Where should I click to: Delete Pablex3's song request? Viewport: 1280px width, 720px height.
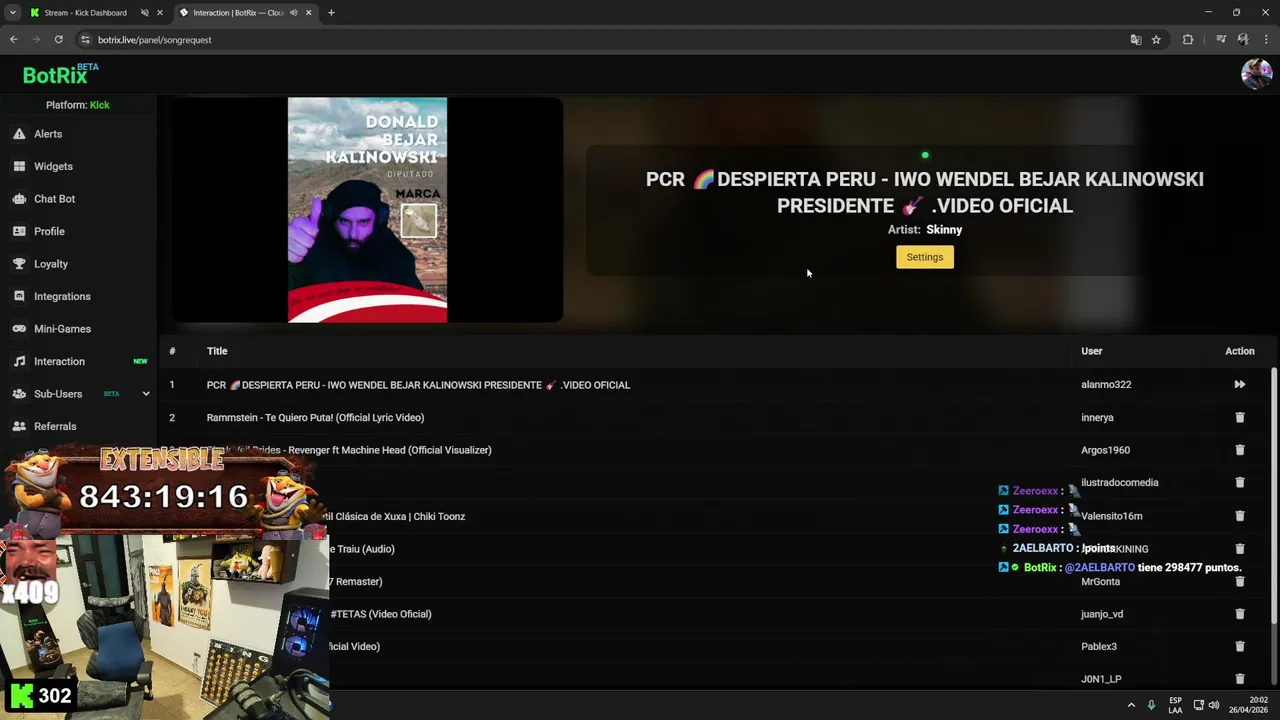[1239, 646]
